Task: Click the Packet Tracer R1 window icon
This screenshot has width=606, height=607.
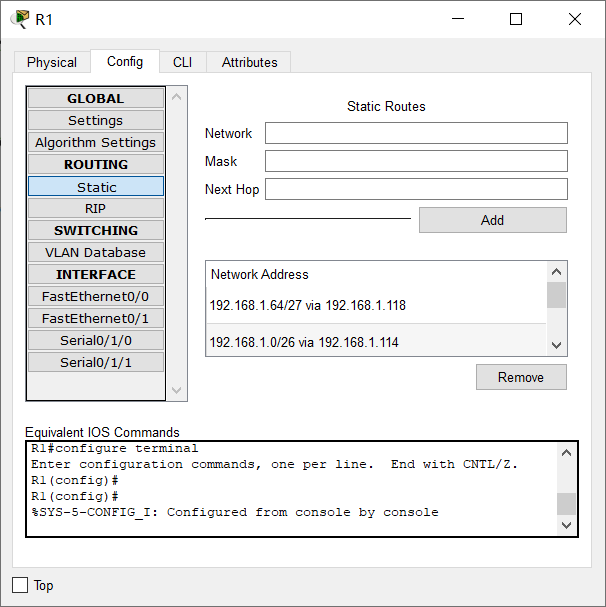Action: pyautogui.click(x=21, y=19)
